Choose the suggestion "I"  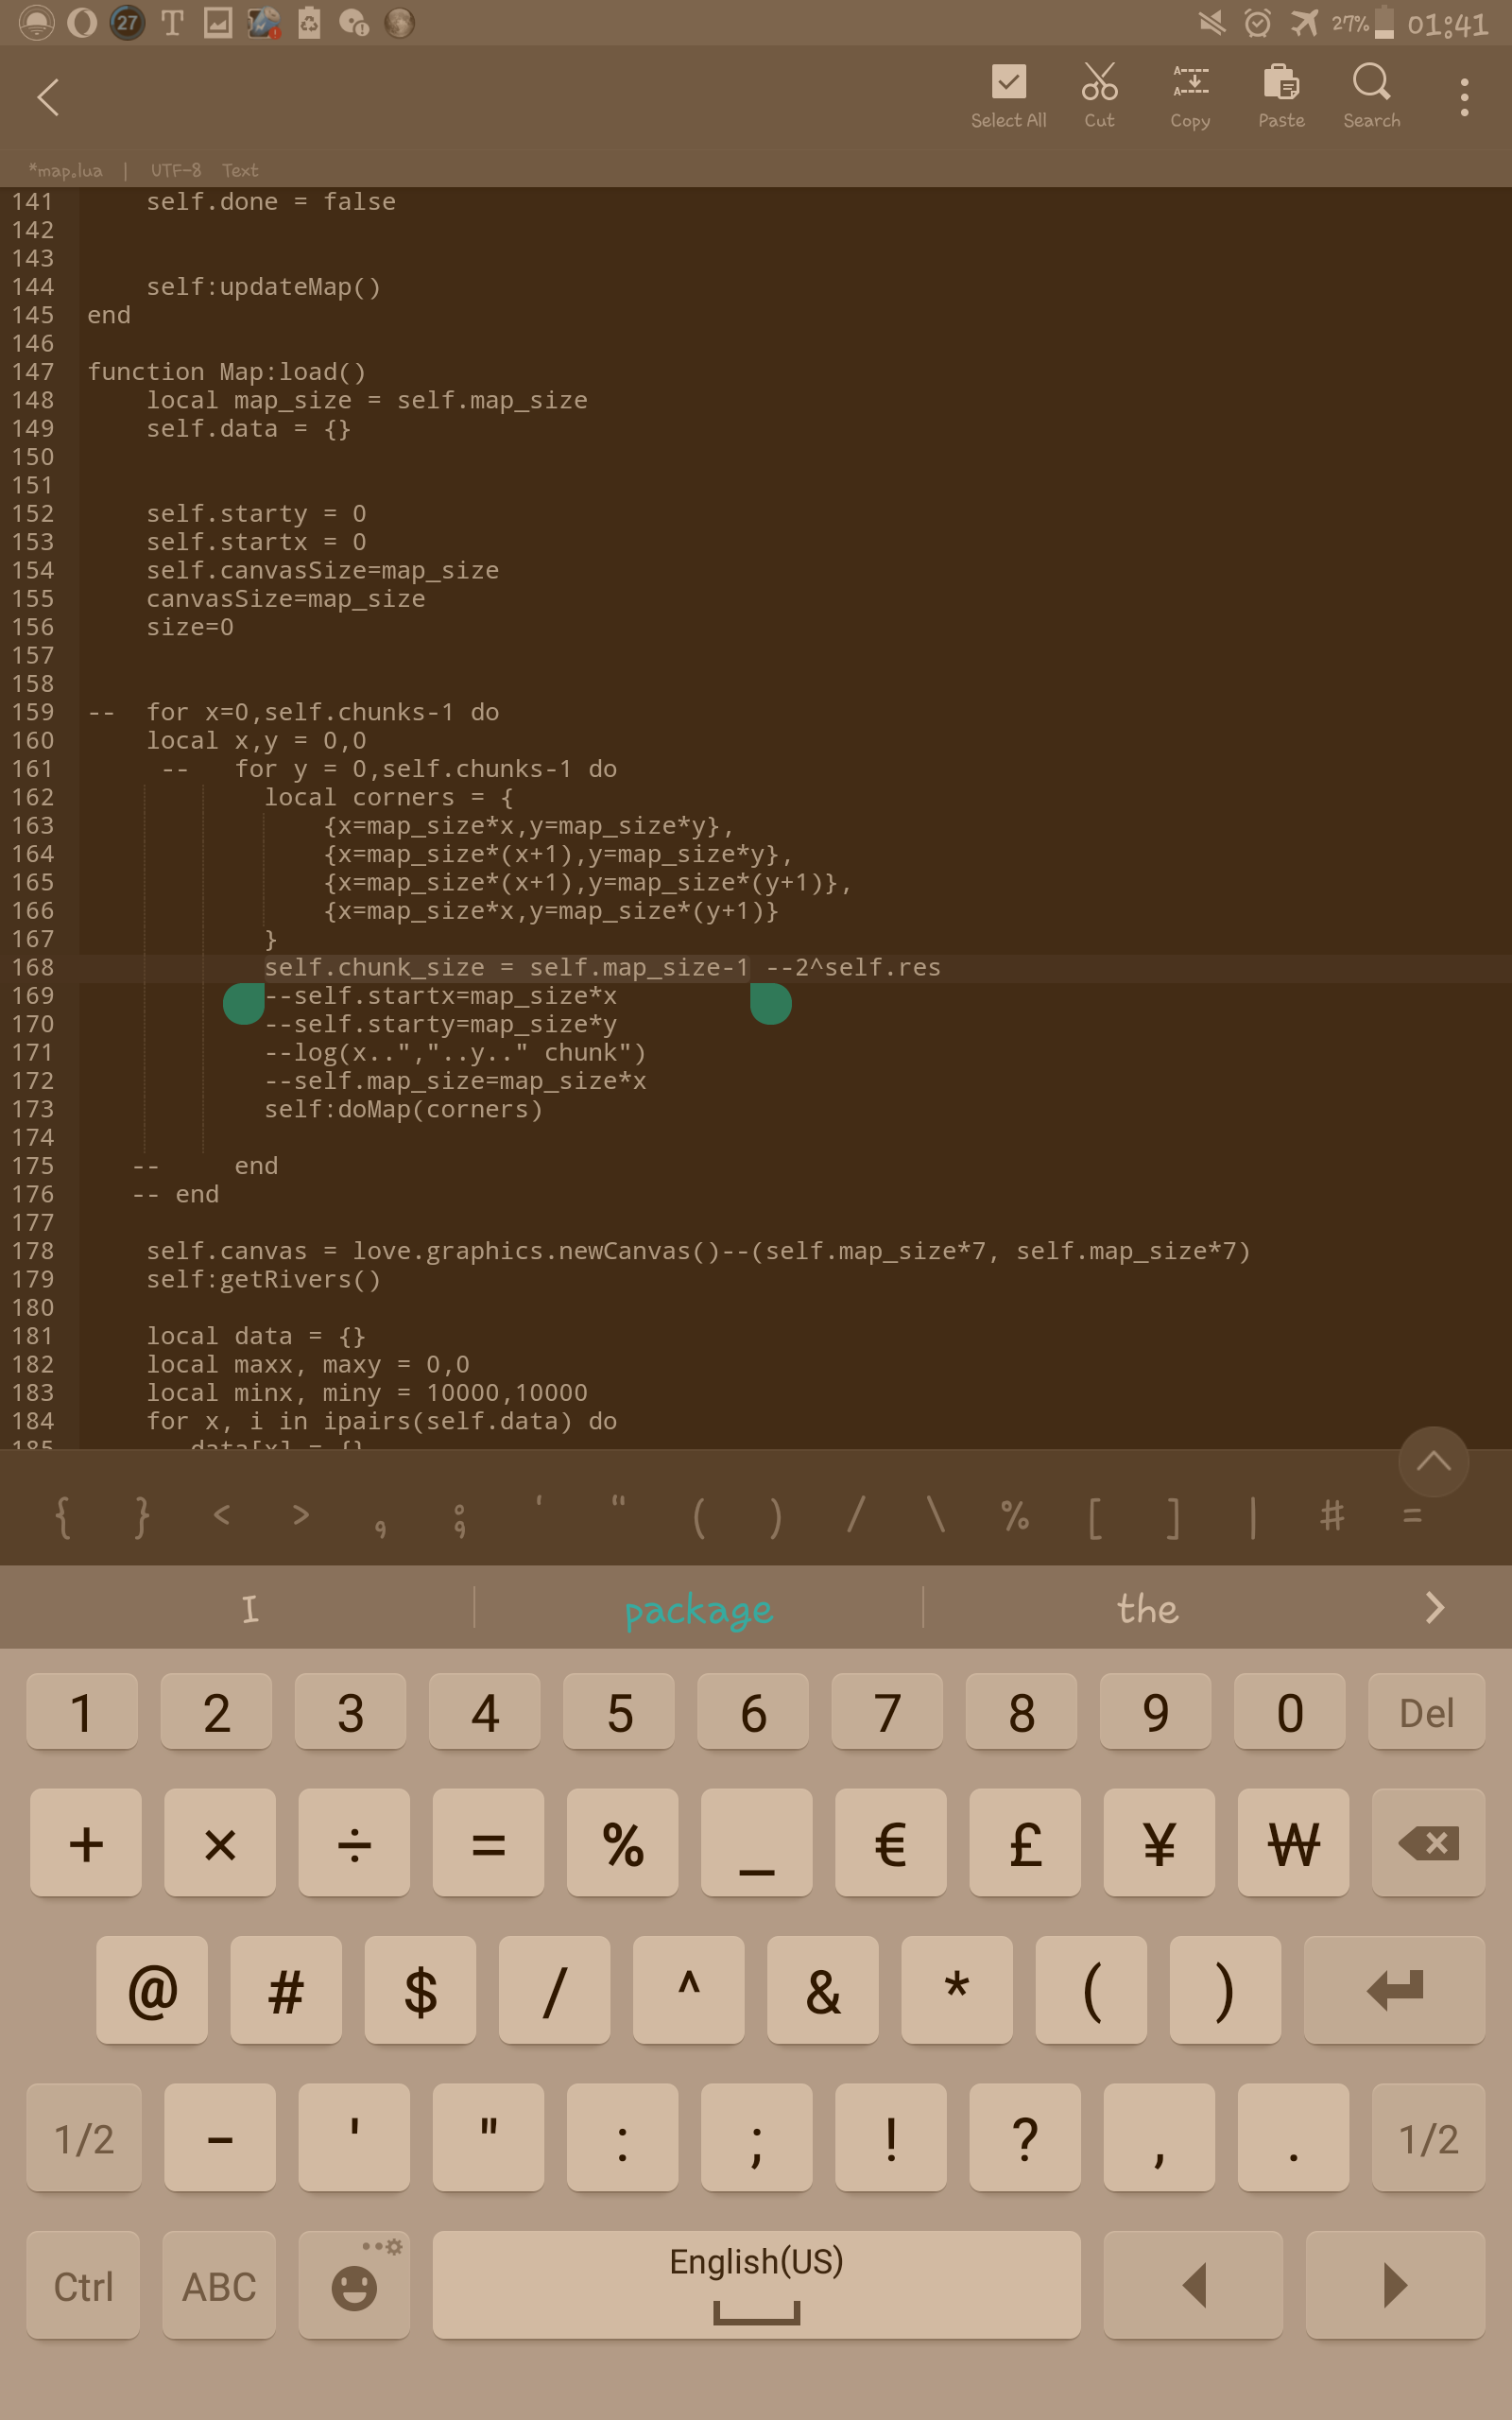click(x=250, y=1608)
